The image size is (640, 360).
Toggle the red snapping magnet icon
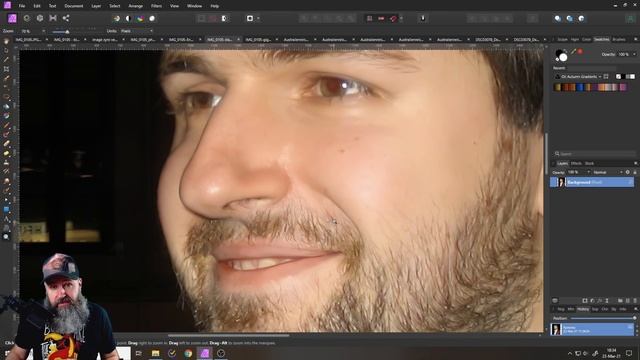pyautogui.click(x=393, y=18)
